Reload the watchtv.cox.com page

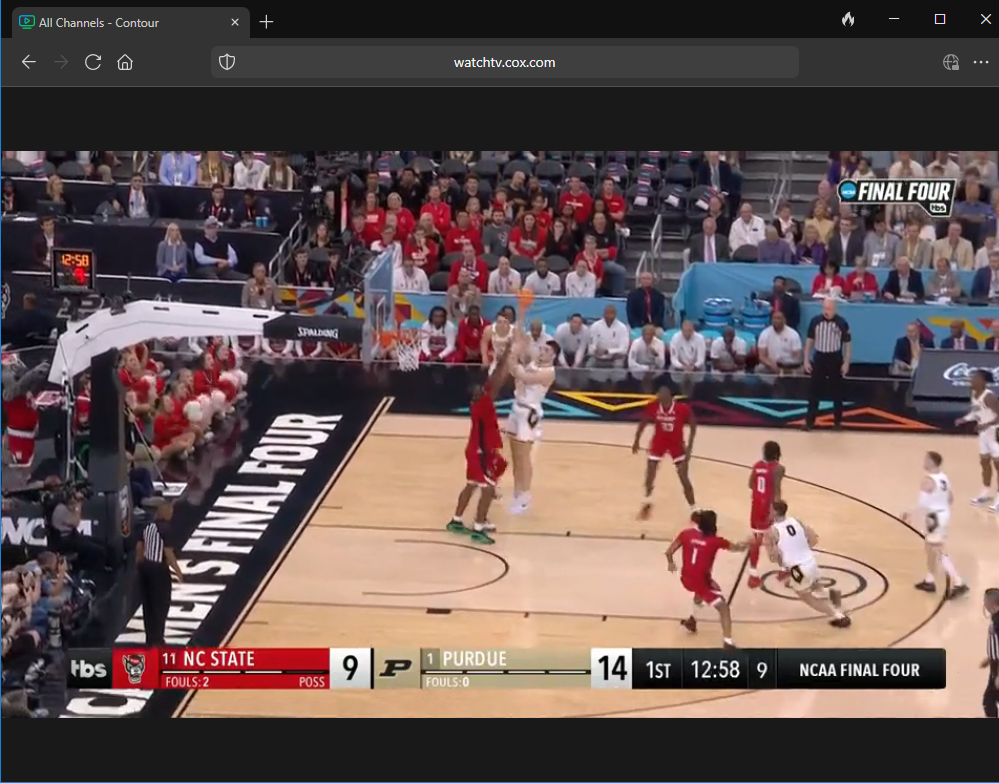pyautogui.click(x=93, y=62)
